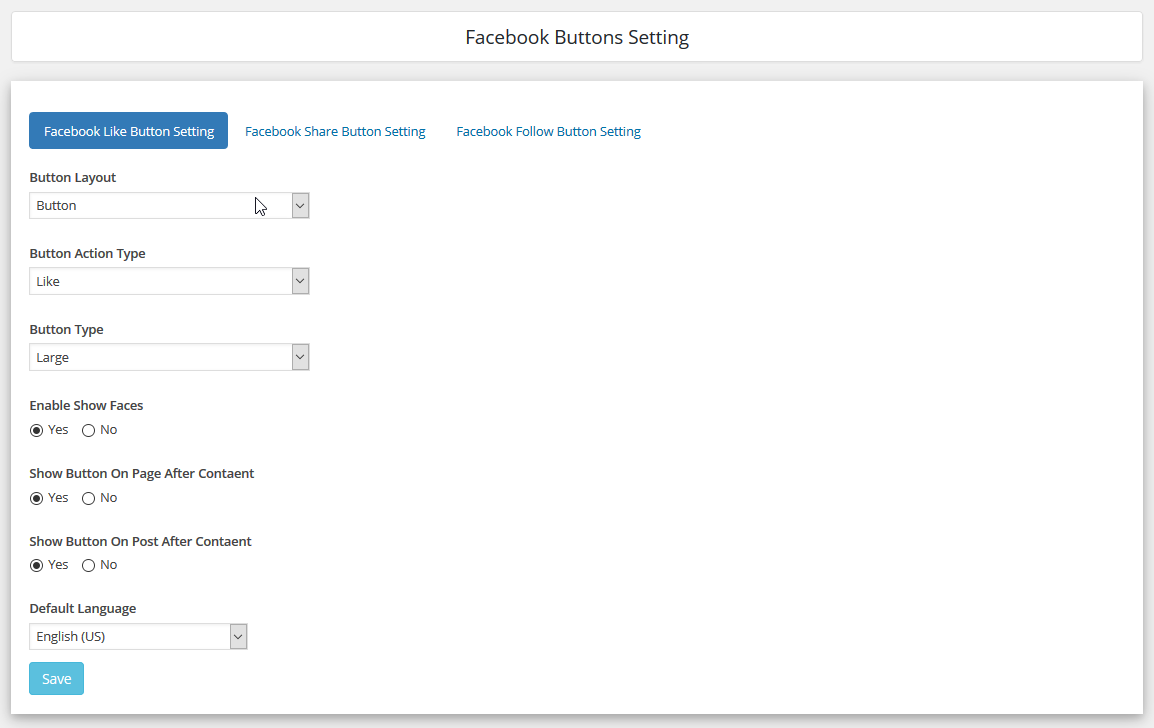Switch to Facebook Share Button Setting tab
This screenshot has width=1154, height=728.
[335, 131]
